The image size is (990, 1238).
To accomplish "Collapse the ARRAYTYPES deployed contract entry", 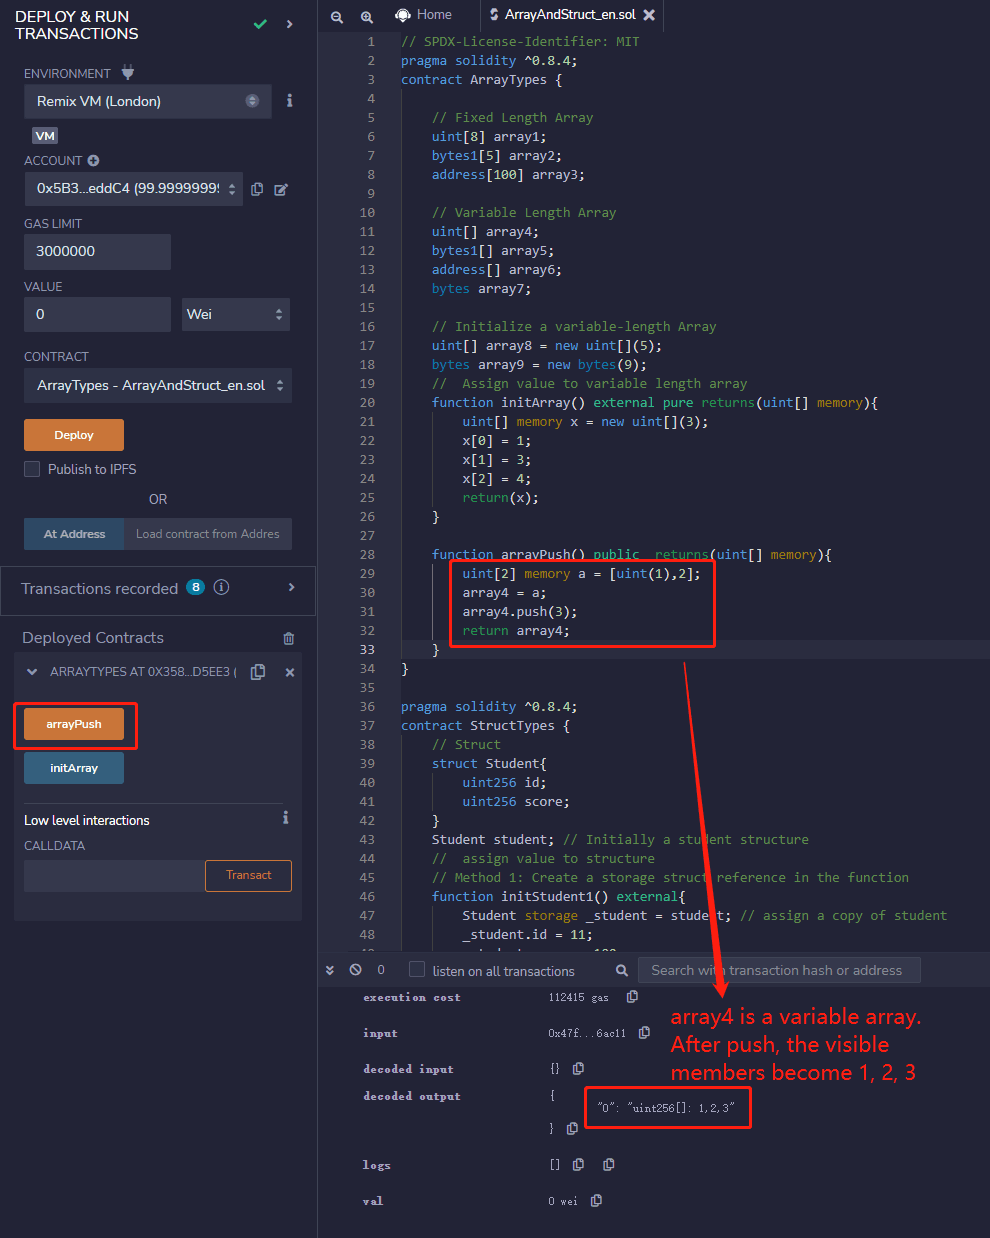I will [32, 672].
